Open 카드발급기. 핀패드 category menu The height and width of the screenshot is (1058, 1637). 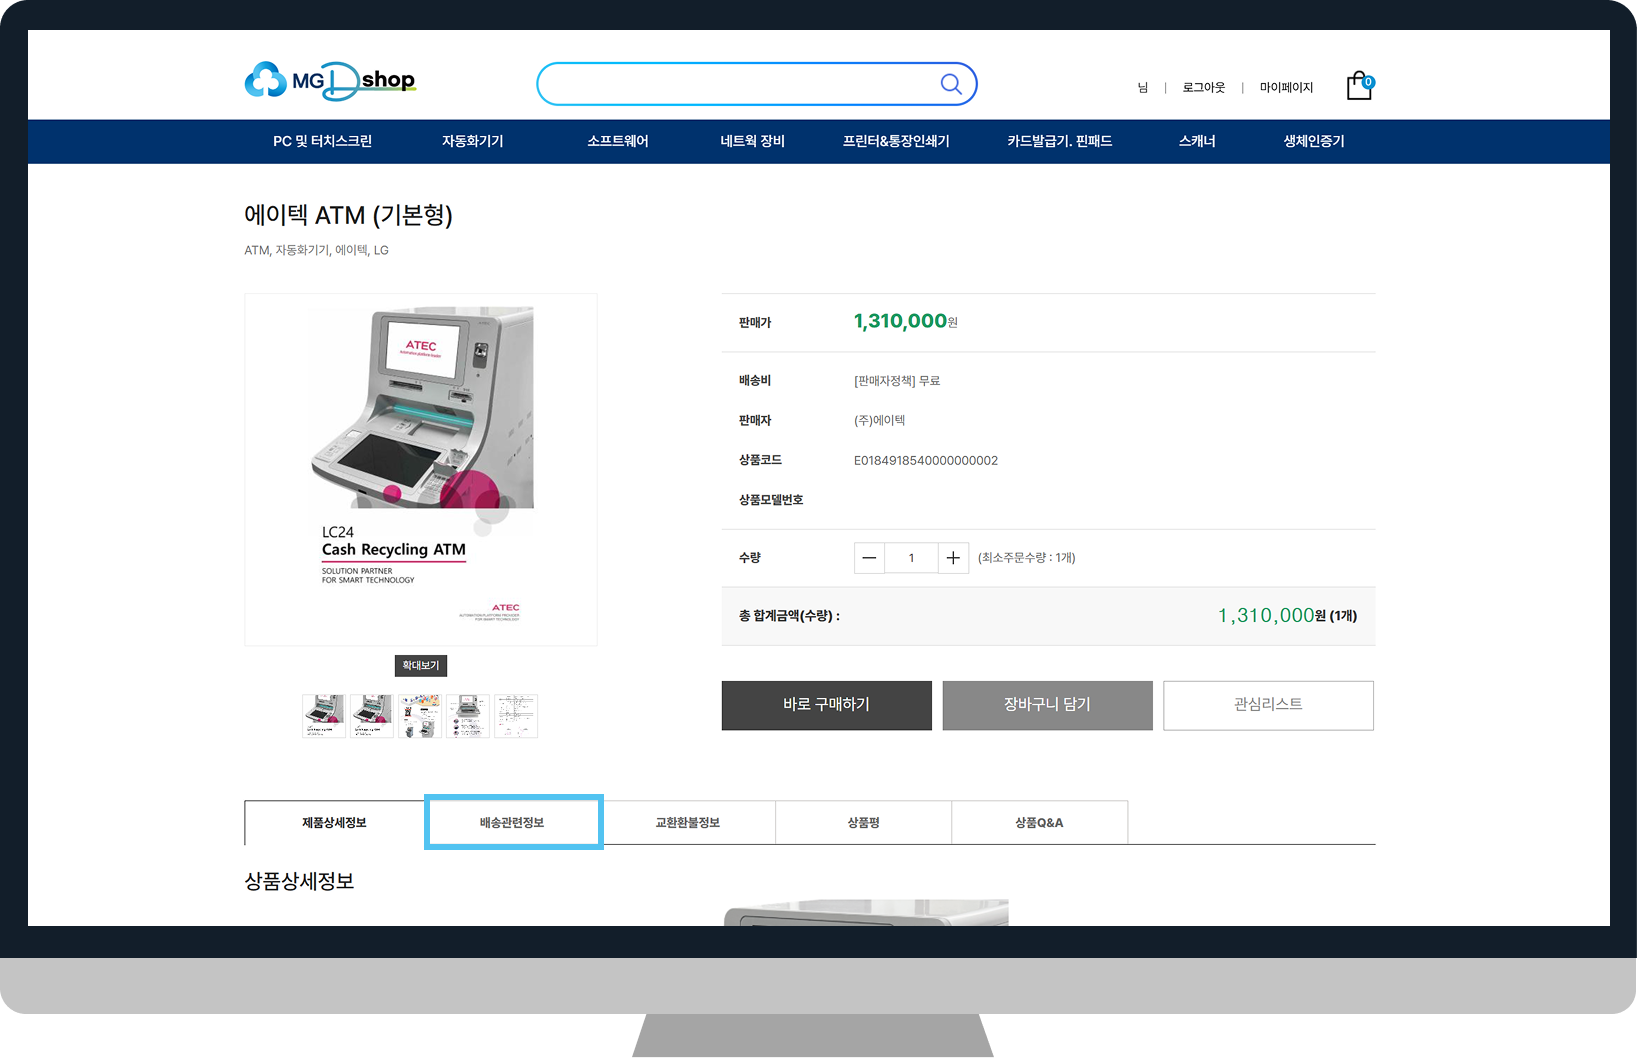(1059, 141)
